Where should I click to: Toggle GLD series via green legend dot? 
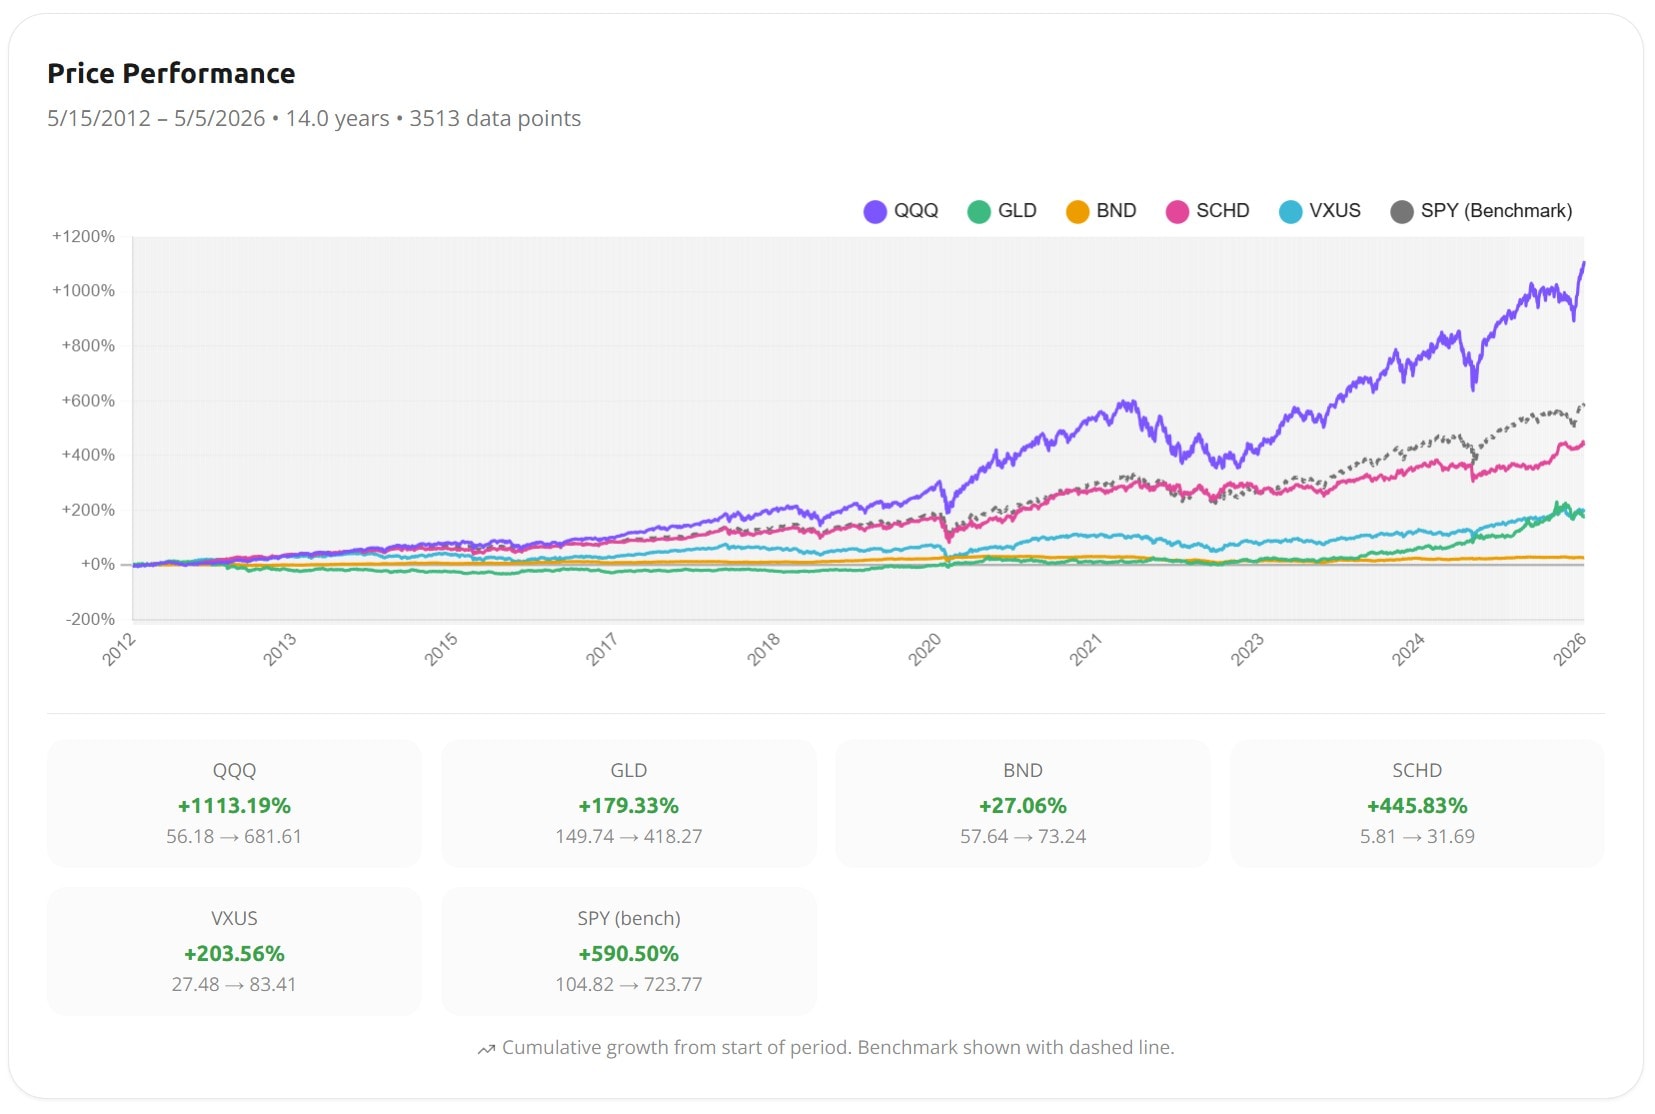tap(979, 212)
